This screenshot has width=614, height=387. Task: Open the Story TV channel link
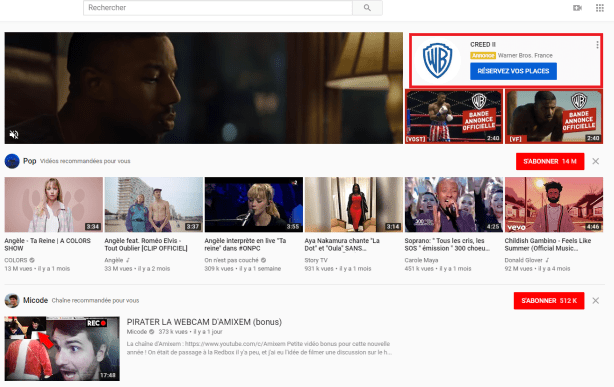[316, 260]
